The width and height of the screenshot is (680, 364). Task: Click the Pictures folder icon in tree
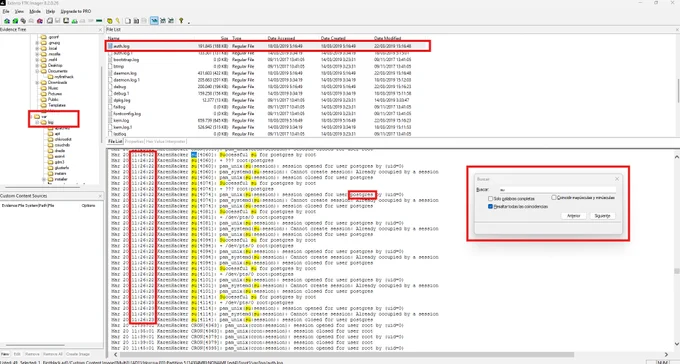point(44,93)
